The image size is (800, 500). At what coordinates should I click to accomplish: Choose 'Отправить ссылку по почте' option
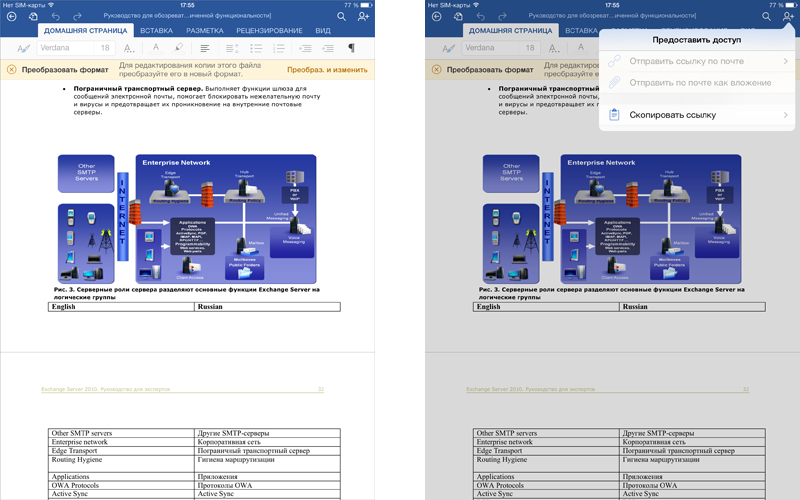[697, 61]
